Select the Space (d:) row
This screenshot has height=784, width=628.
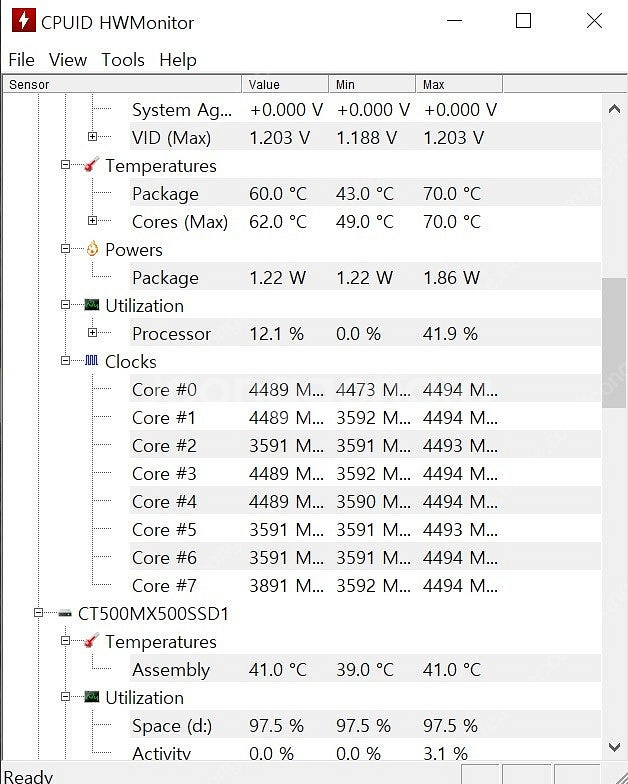pos(365,726)
